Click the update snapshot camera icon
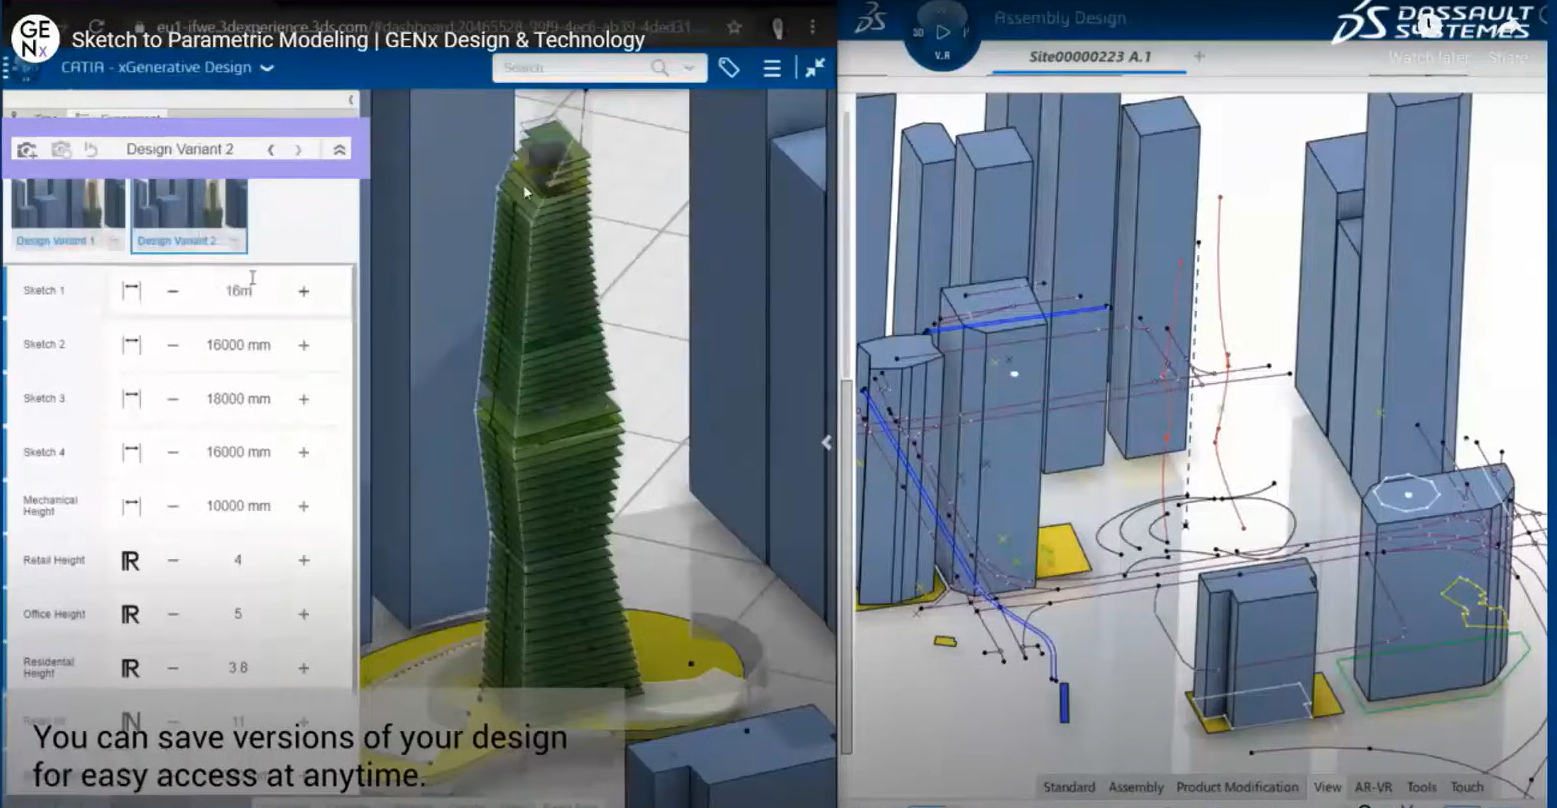The image size is (1557, 808). [x=61, y=148]
